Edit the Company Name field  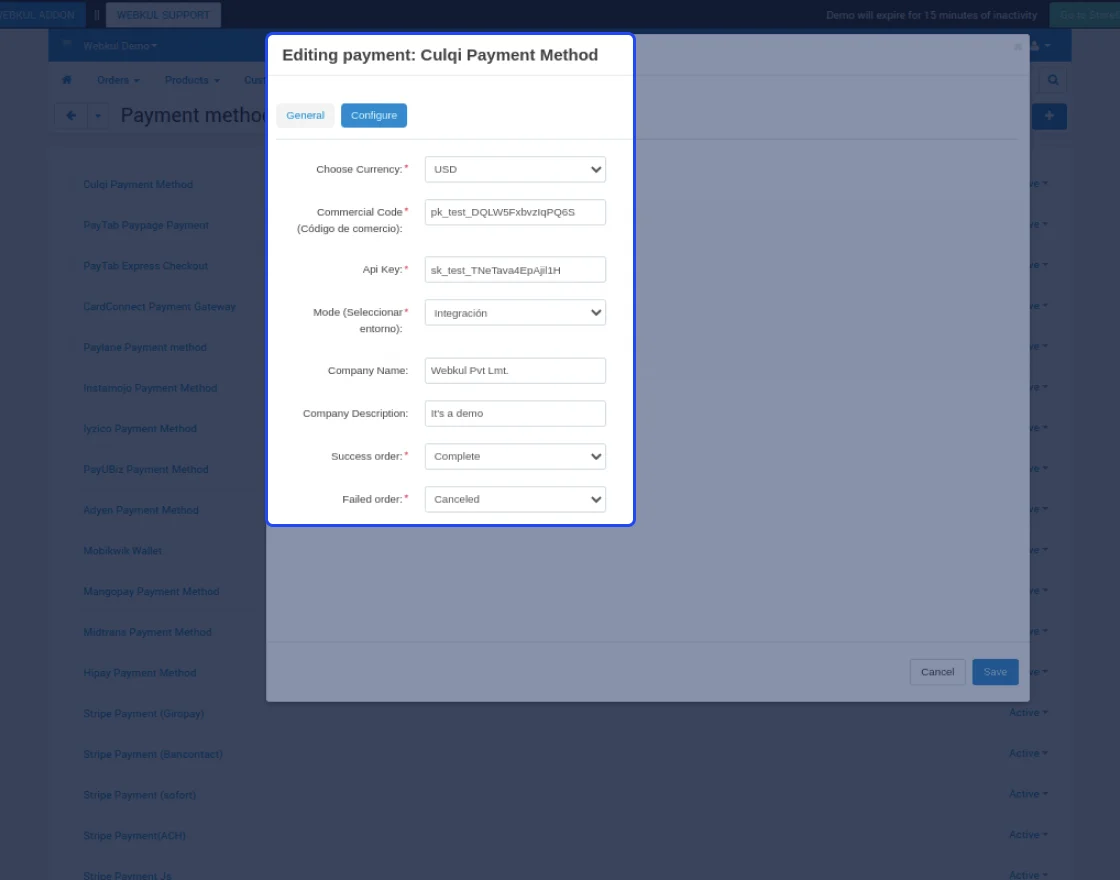515,371
